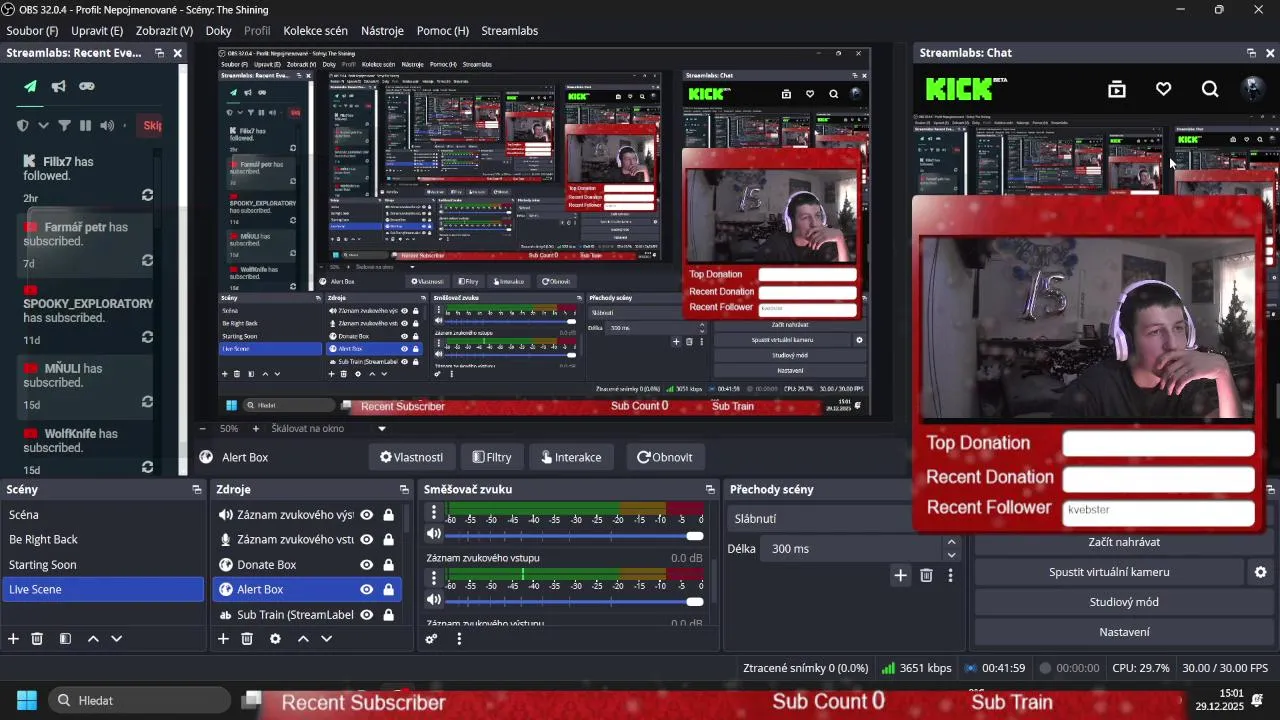Add a new scene with the plus icon
The height and width of the screenshot is (720, 1280).
[x=13, y=638]
